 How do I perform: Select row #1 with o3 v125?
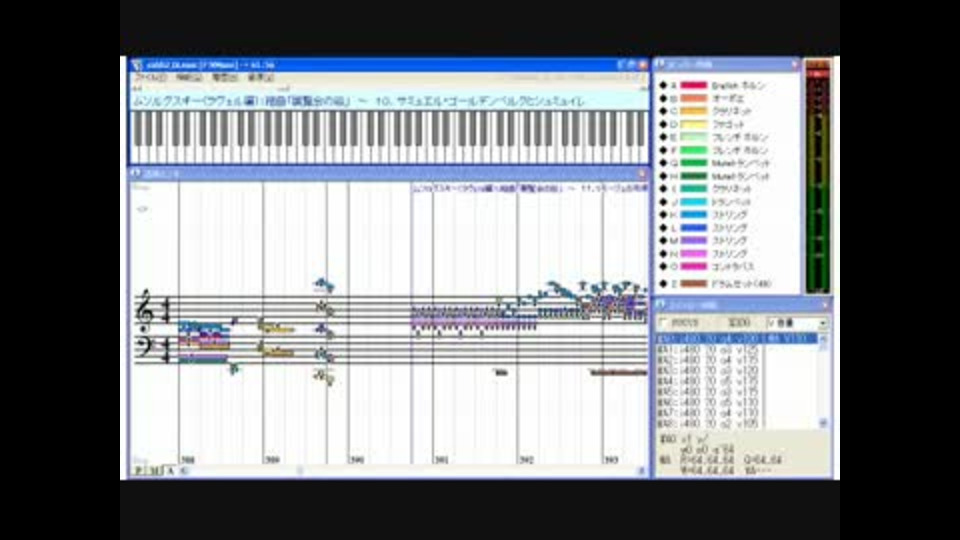[737, 350]
